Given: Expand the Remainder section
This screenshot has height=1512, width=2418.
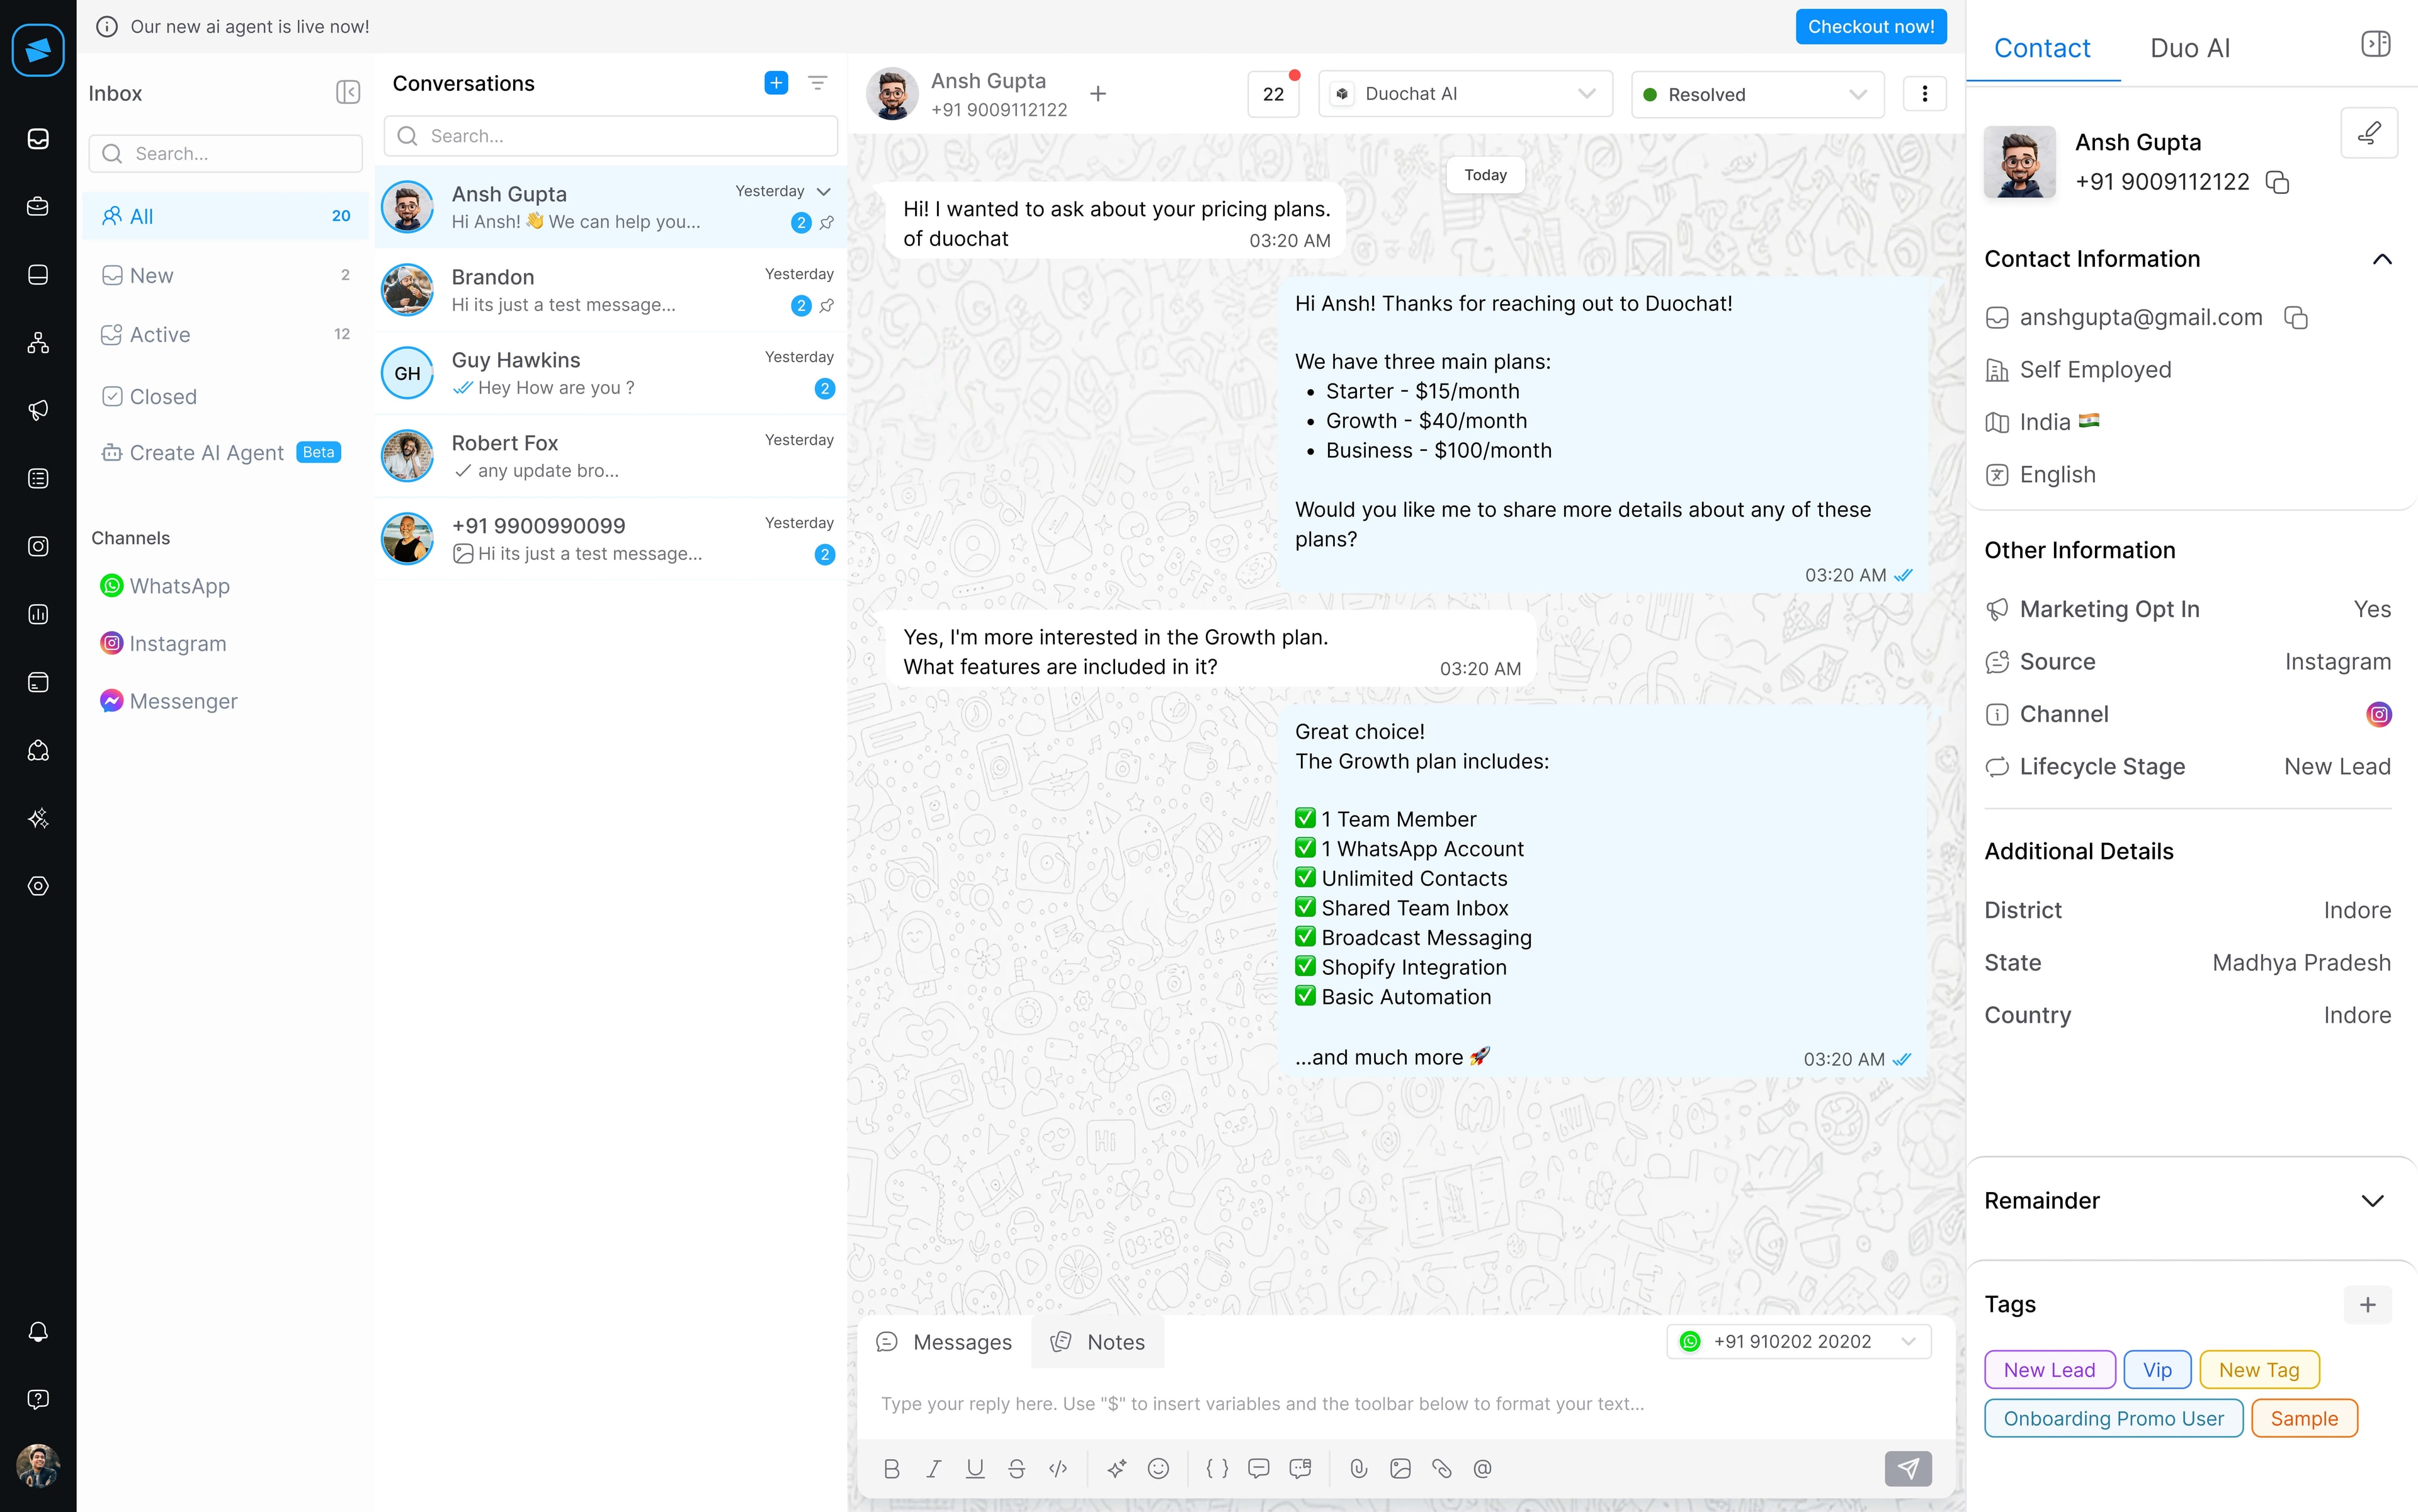Looking at the screenshot, I should [x=2372, y=1200].
